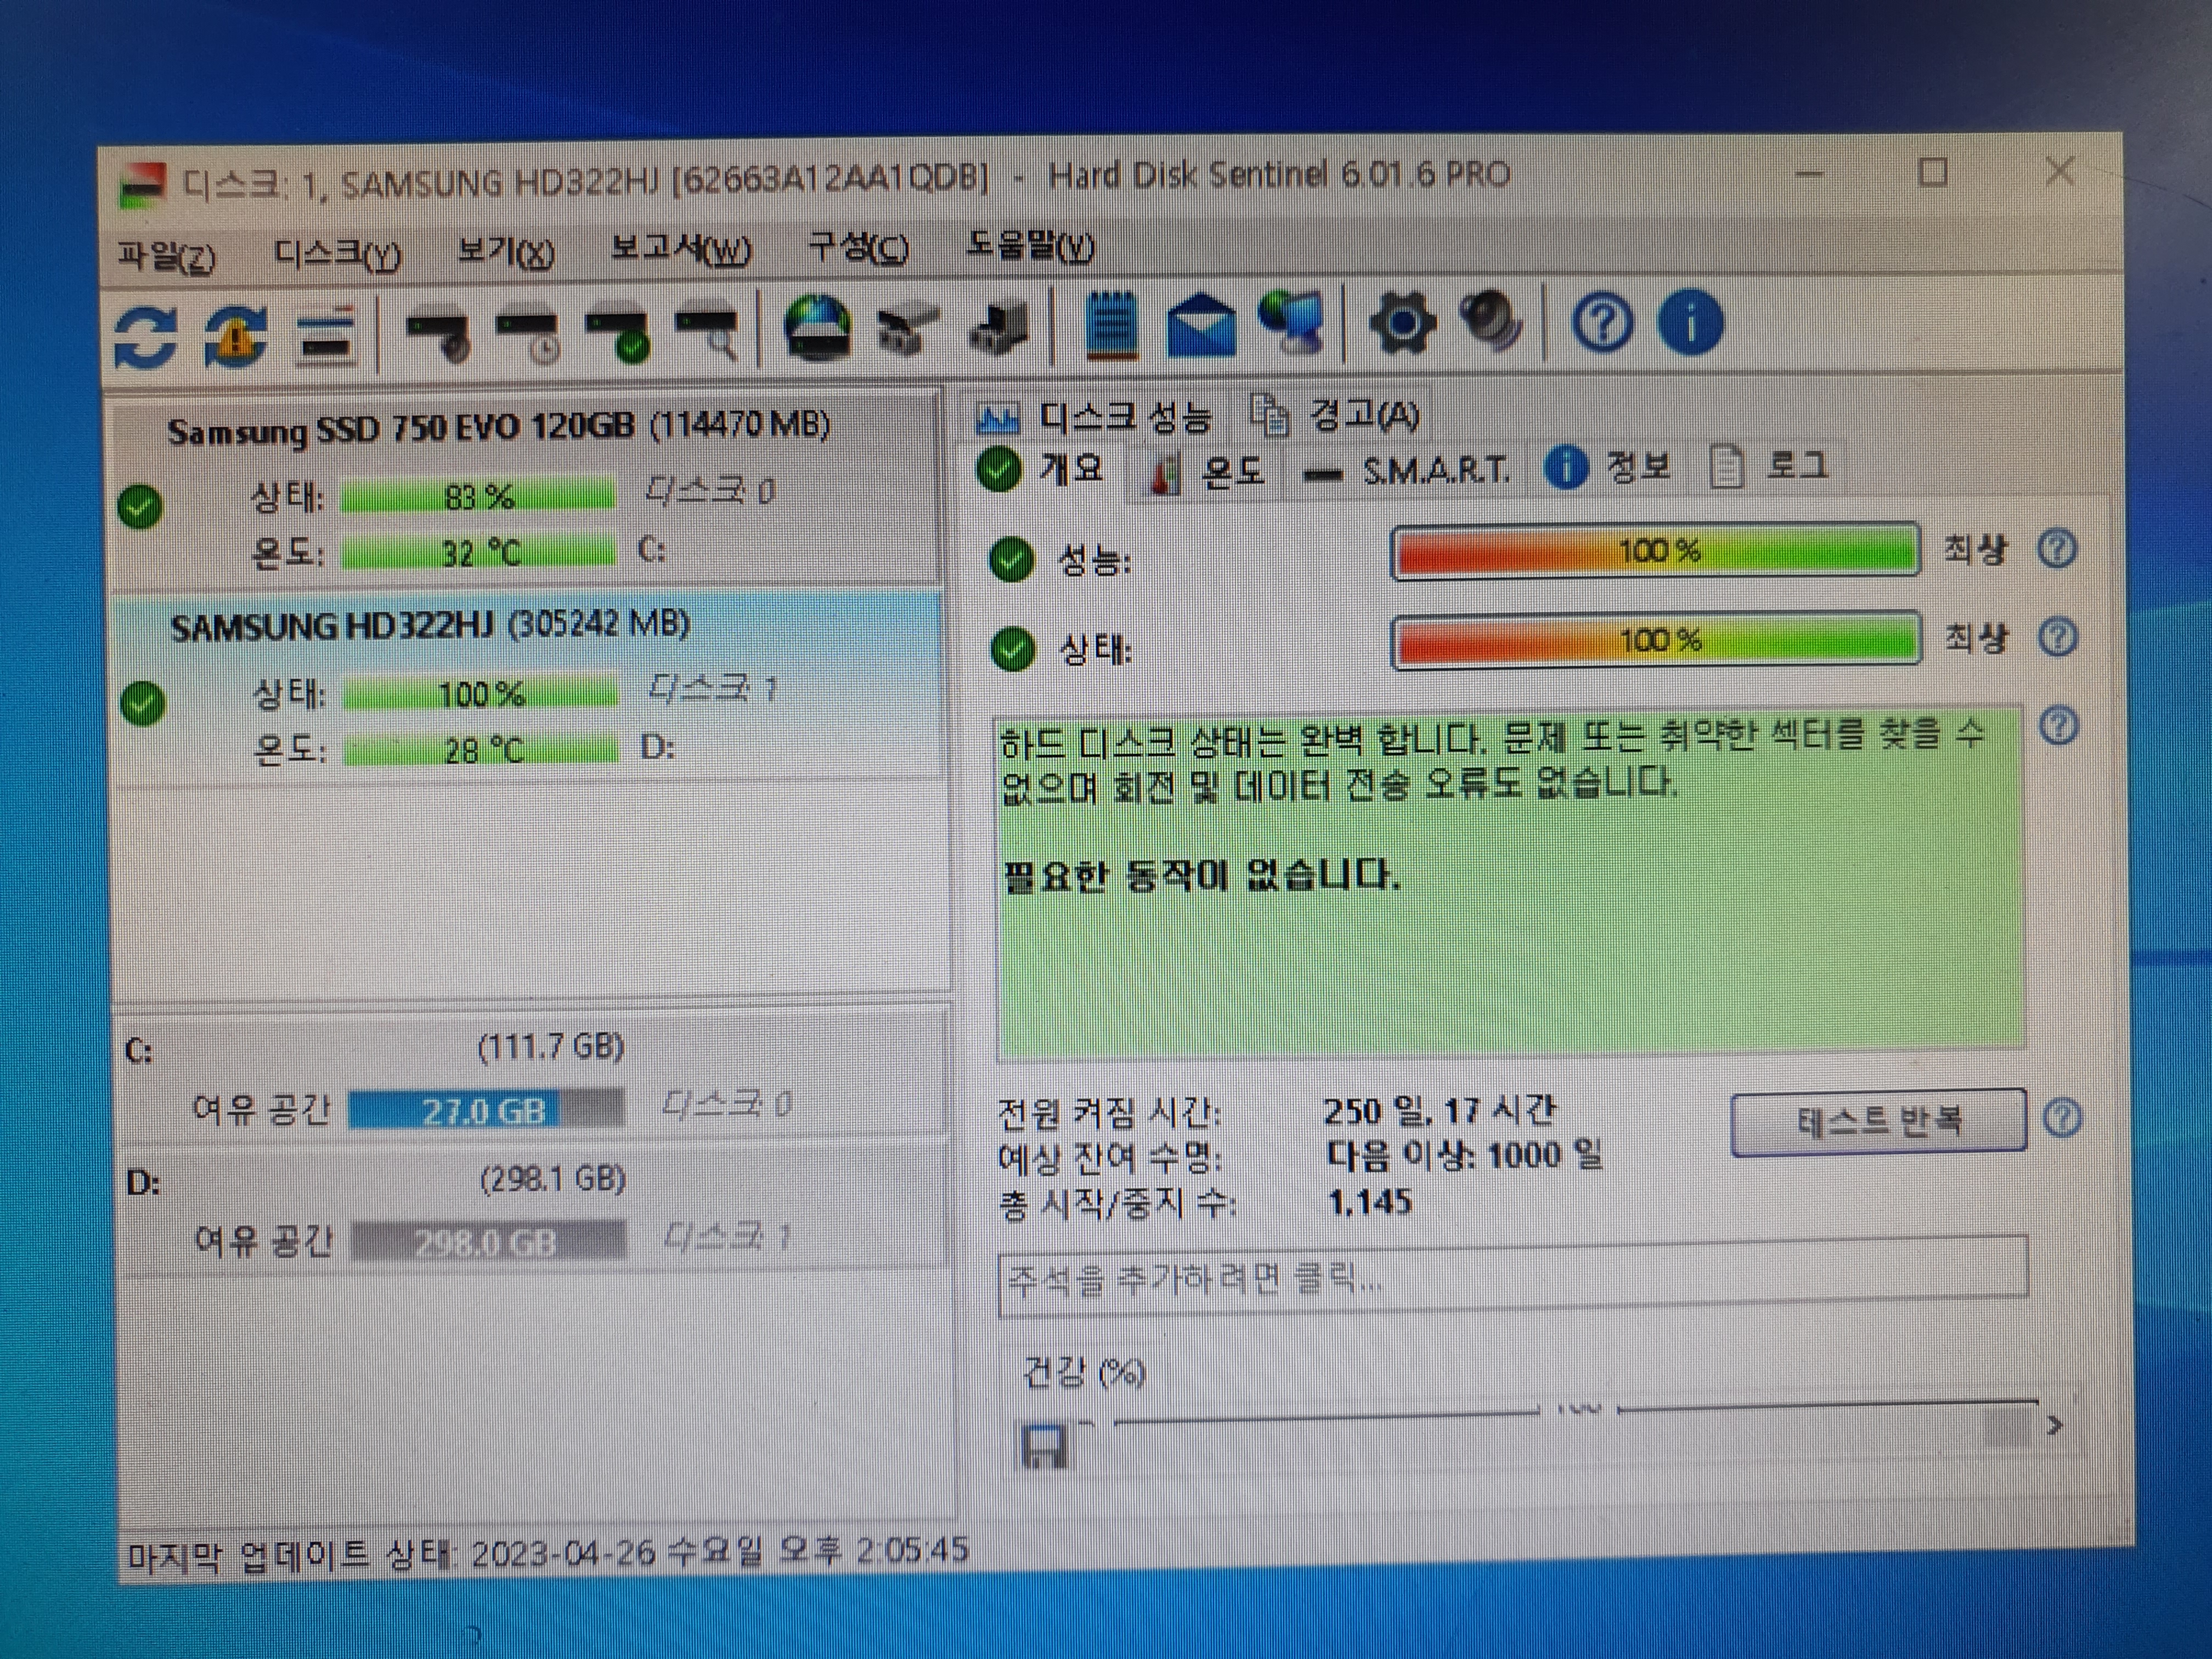Screen dimensions: 2212x1659
Task: Click the network monitor with globe icon
Action: (x=1291, y=322)
